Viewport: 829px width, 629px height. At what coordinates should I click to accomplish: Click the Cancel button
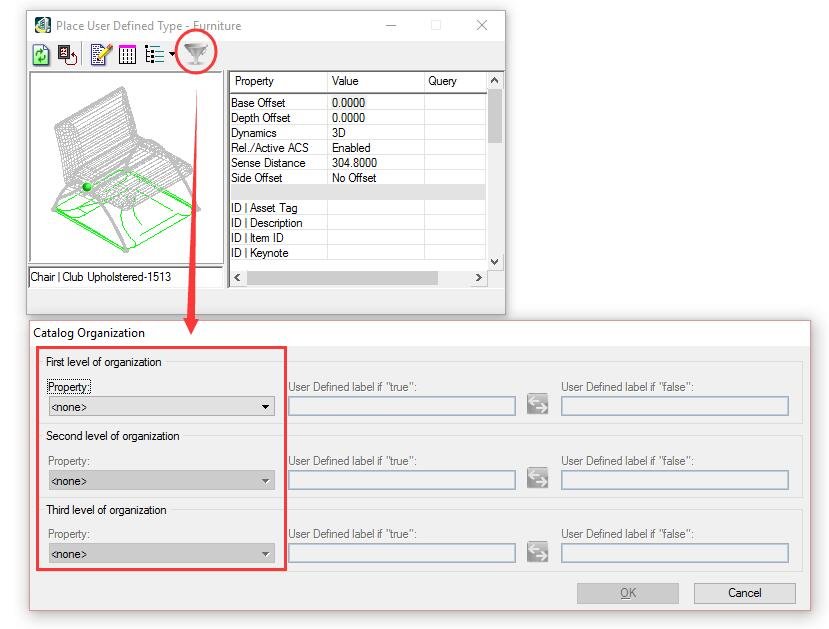[x=744, y=593]
